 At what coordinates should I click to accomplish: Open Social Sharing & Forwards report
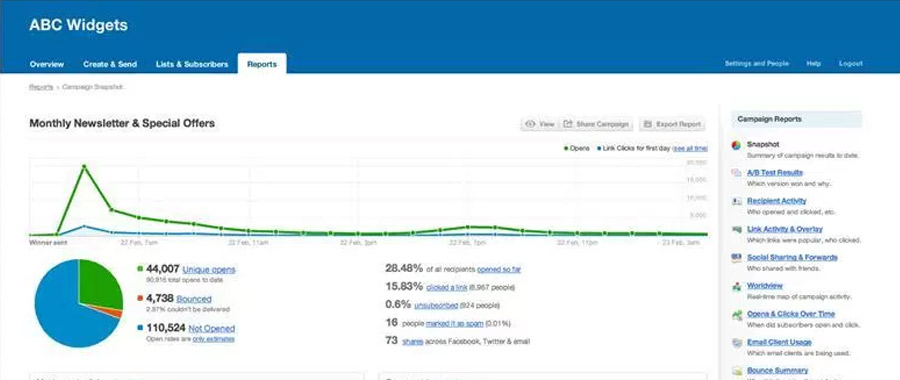(792, 257)
